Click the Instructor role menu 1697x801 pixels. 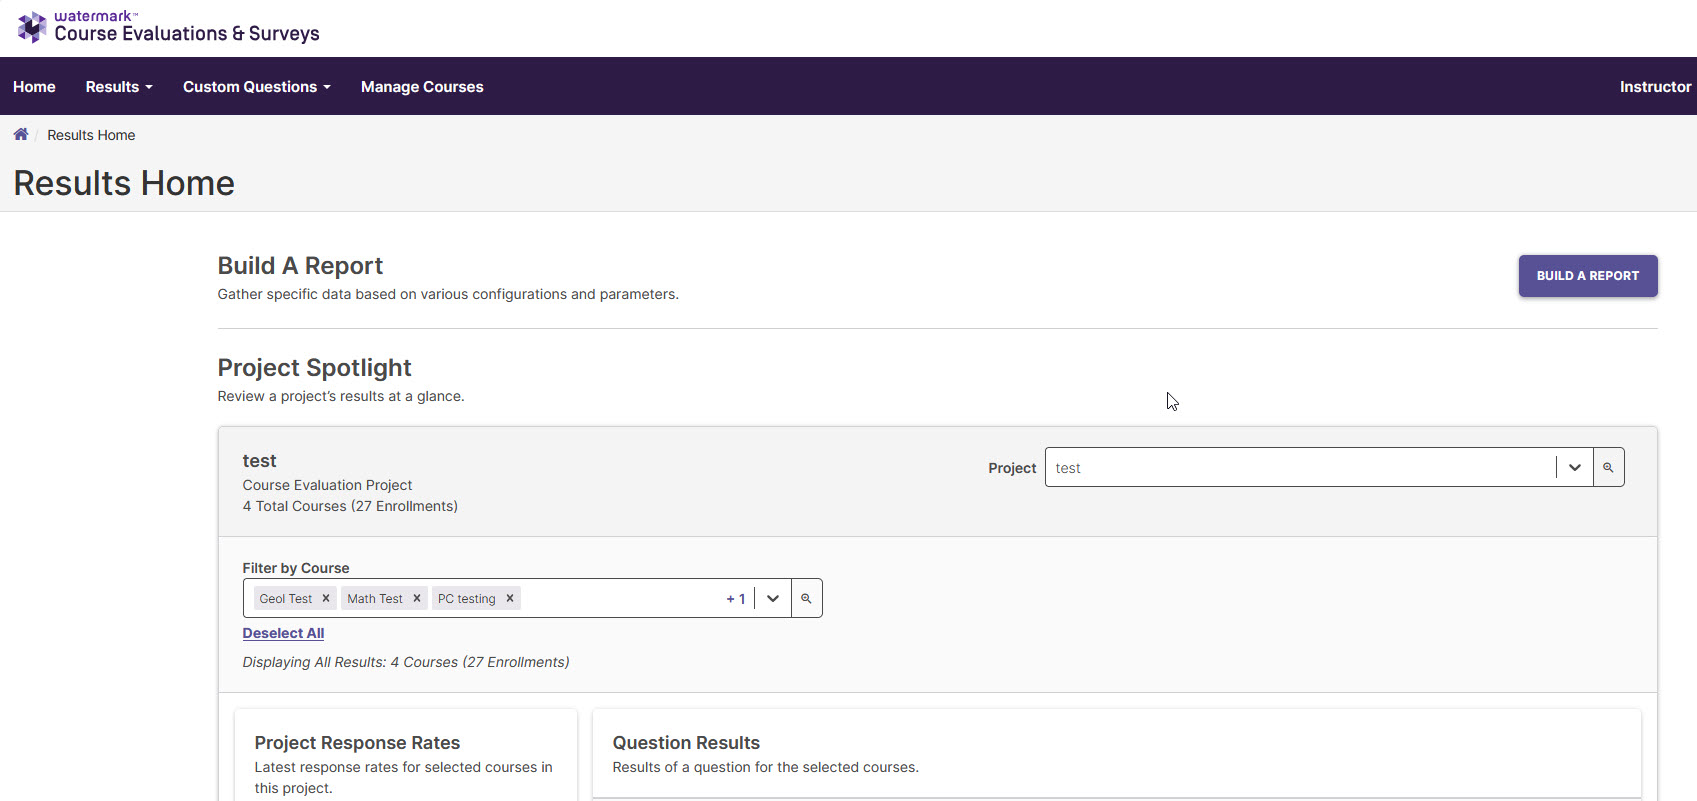point(1656,87)
